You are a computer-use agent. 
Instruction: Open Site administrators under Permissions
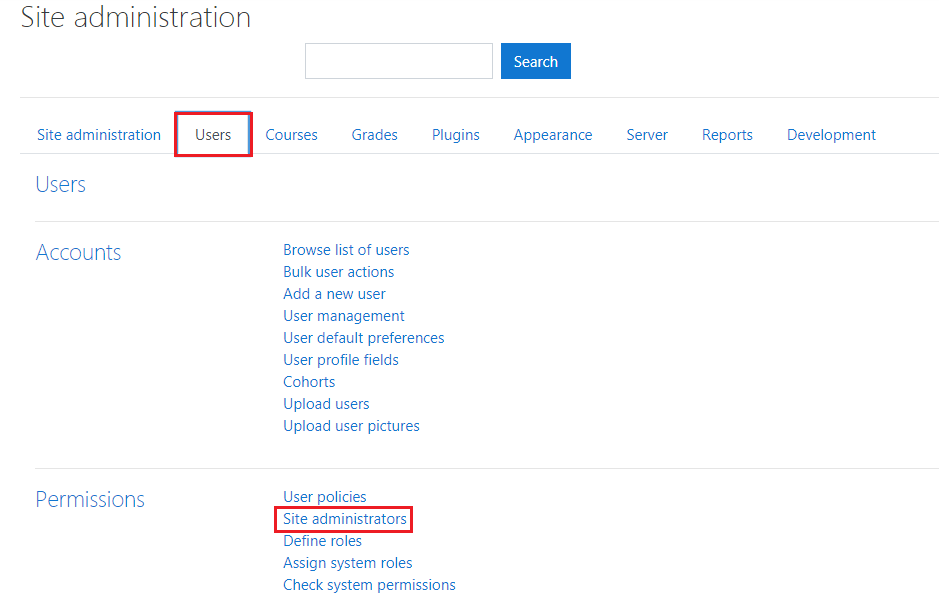[344, 519]
